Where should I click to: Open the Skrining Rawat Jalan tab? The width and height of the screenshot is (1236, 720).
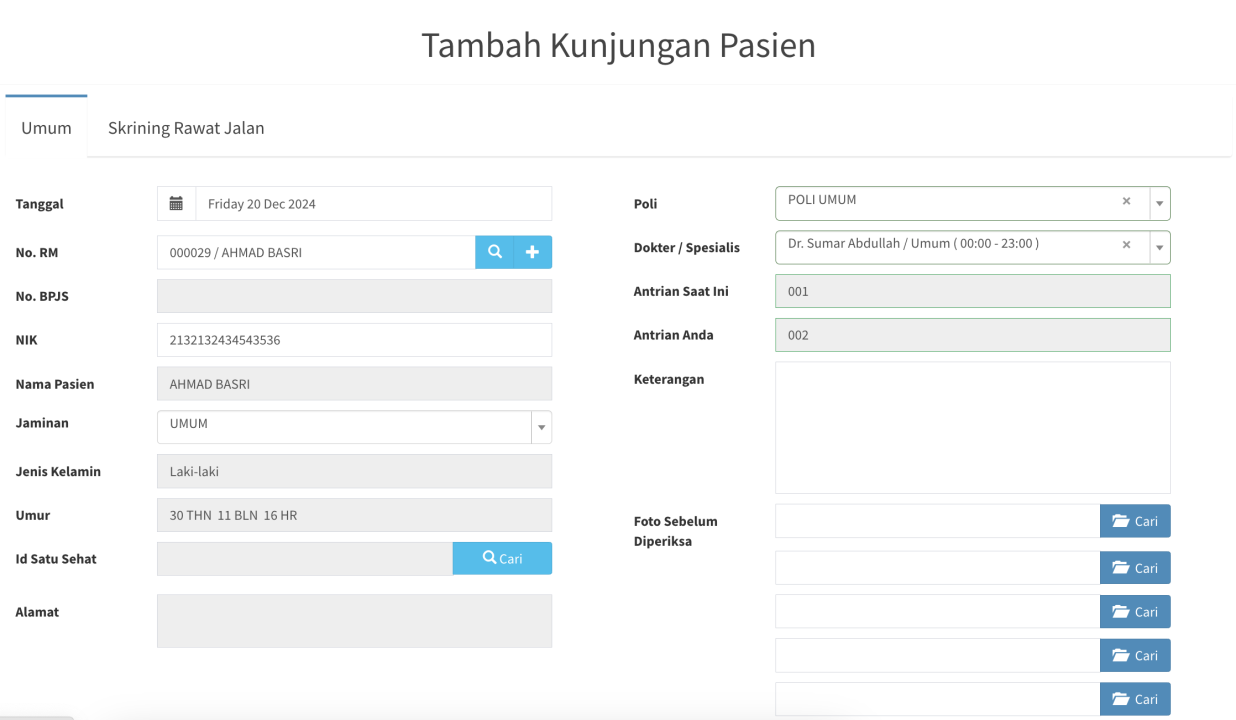click(186, 128)
